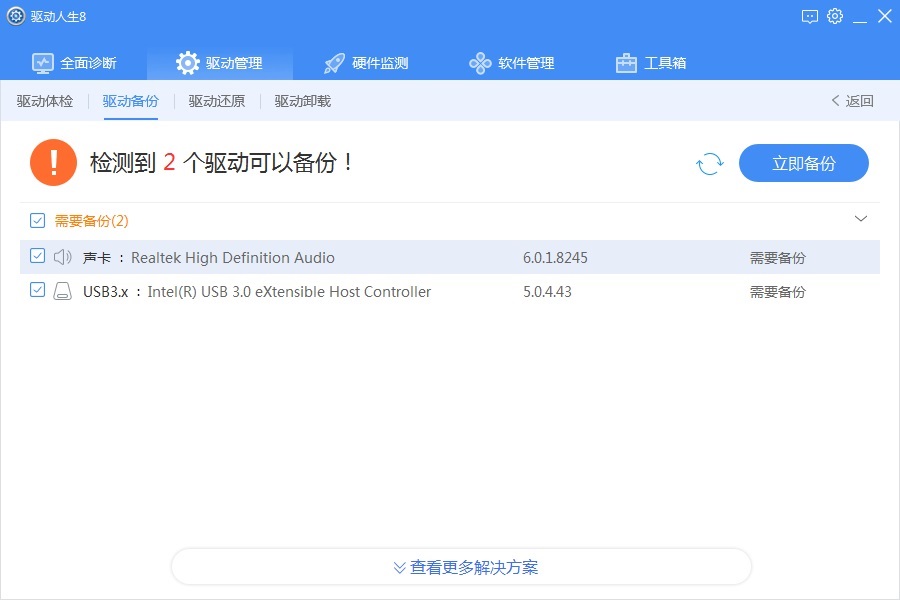Select the 驱动管理 gear icon
The image size is (900, 600).
point(187,61)
